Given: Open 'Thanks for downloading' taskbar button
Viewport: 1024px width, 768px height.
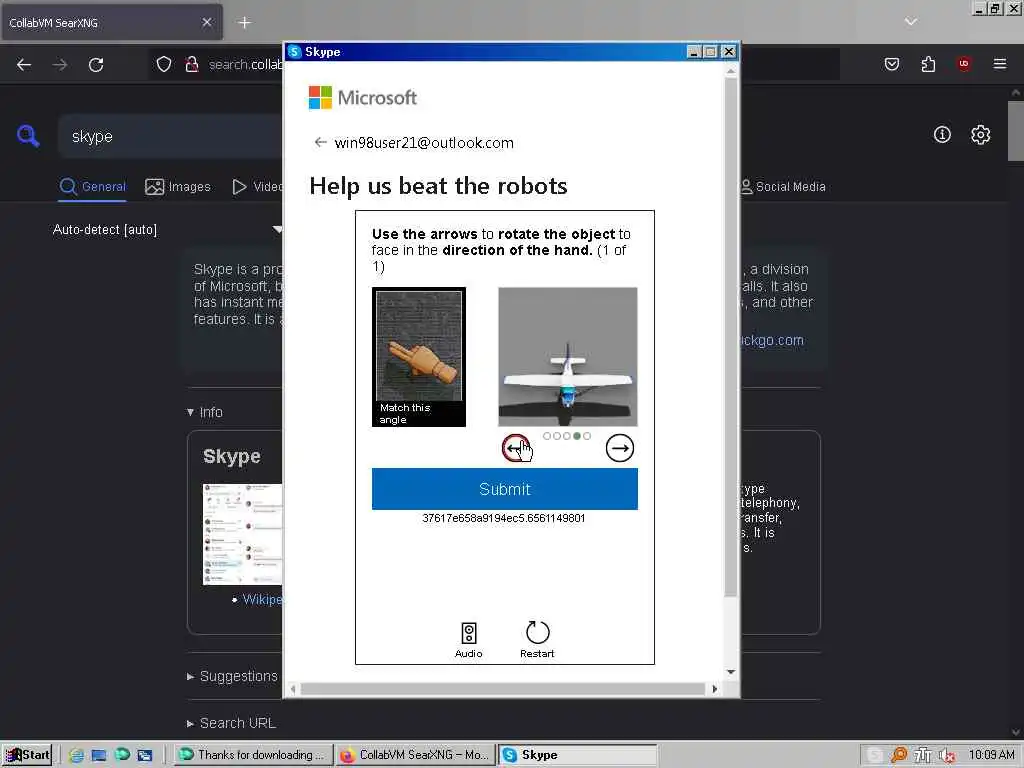Looking at the screenshot, I should point(253,755).
